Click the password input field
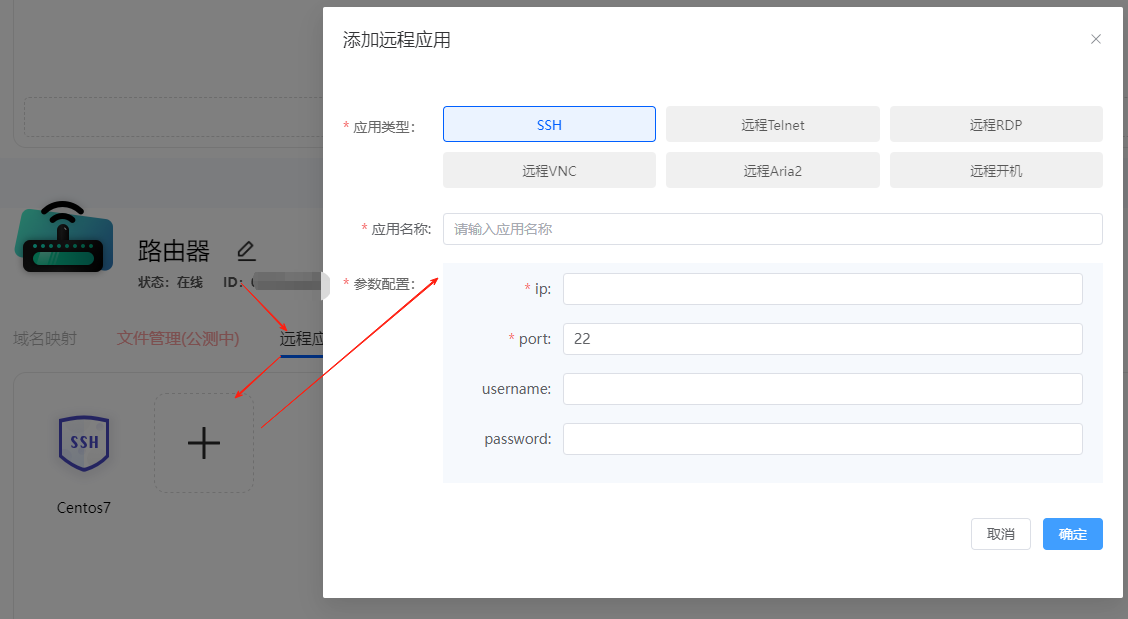Screen dimensions: 1128x619 tap(822, 439)
